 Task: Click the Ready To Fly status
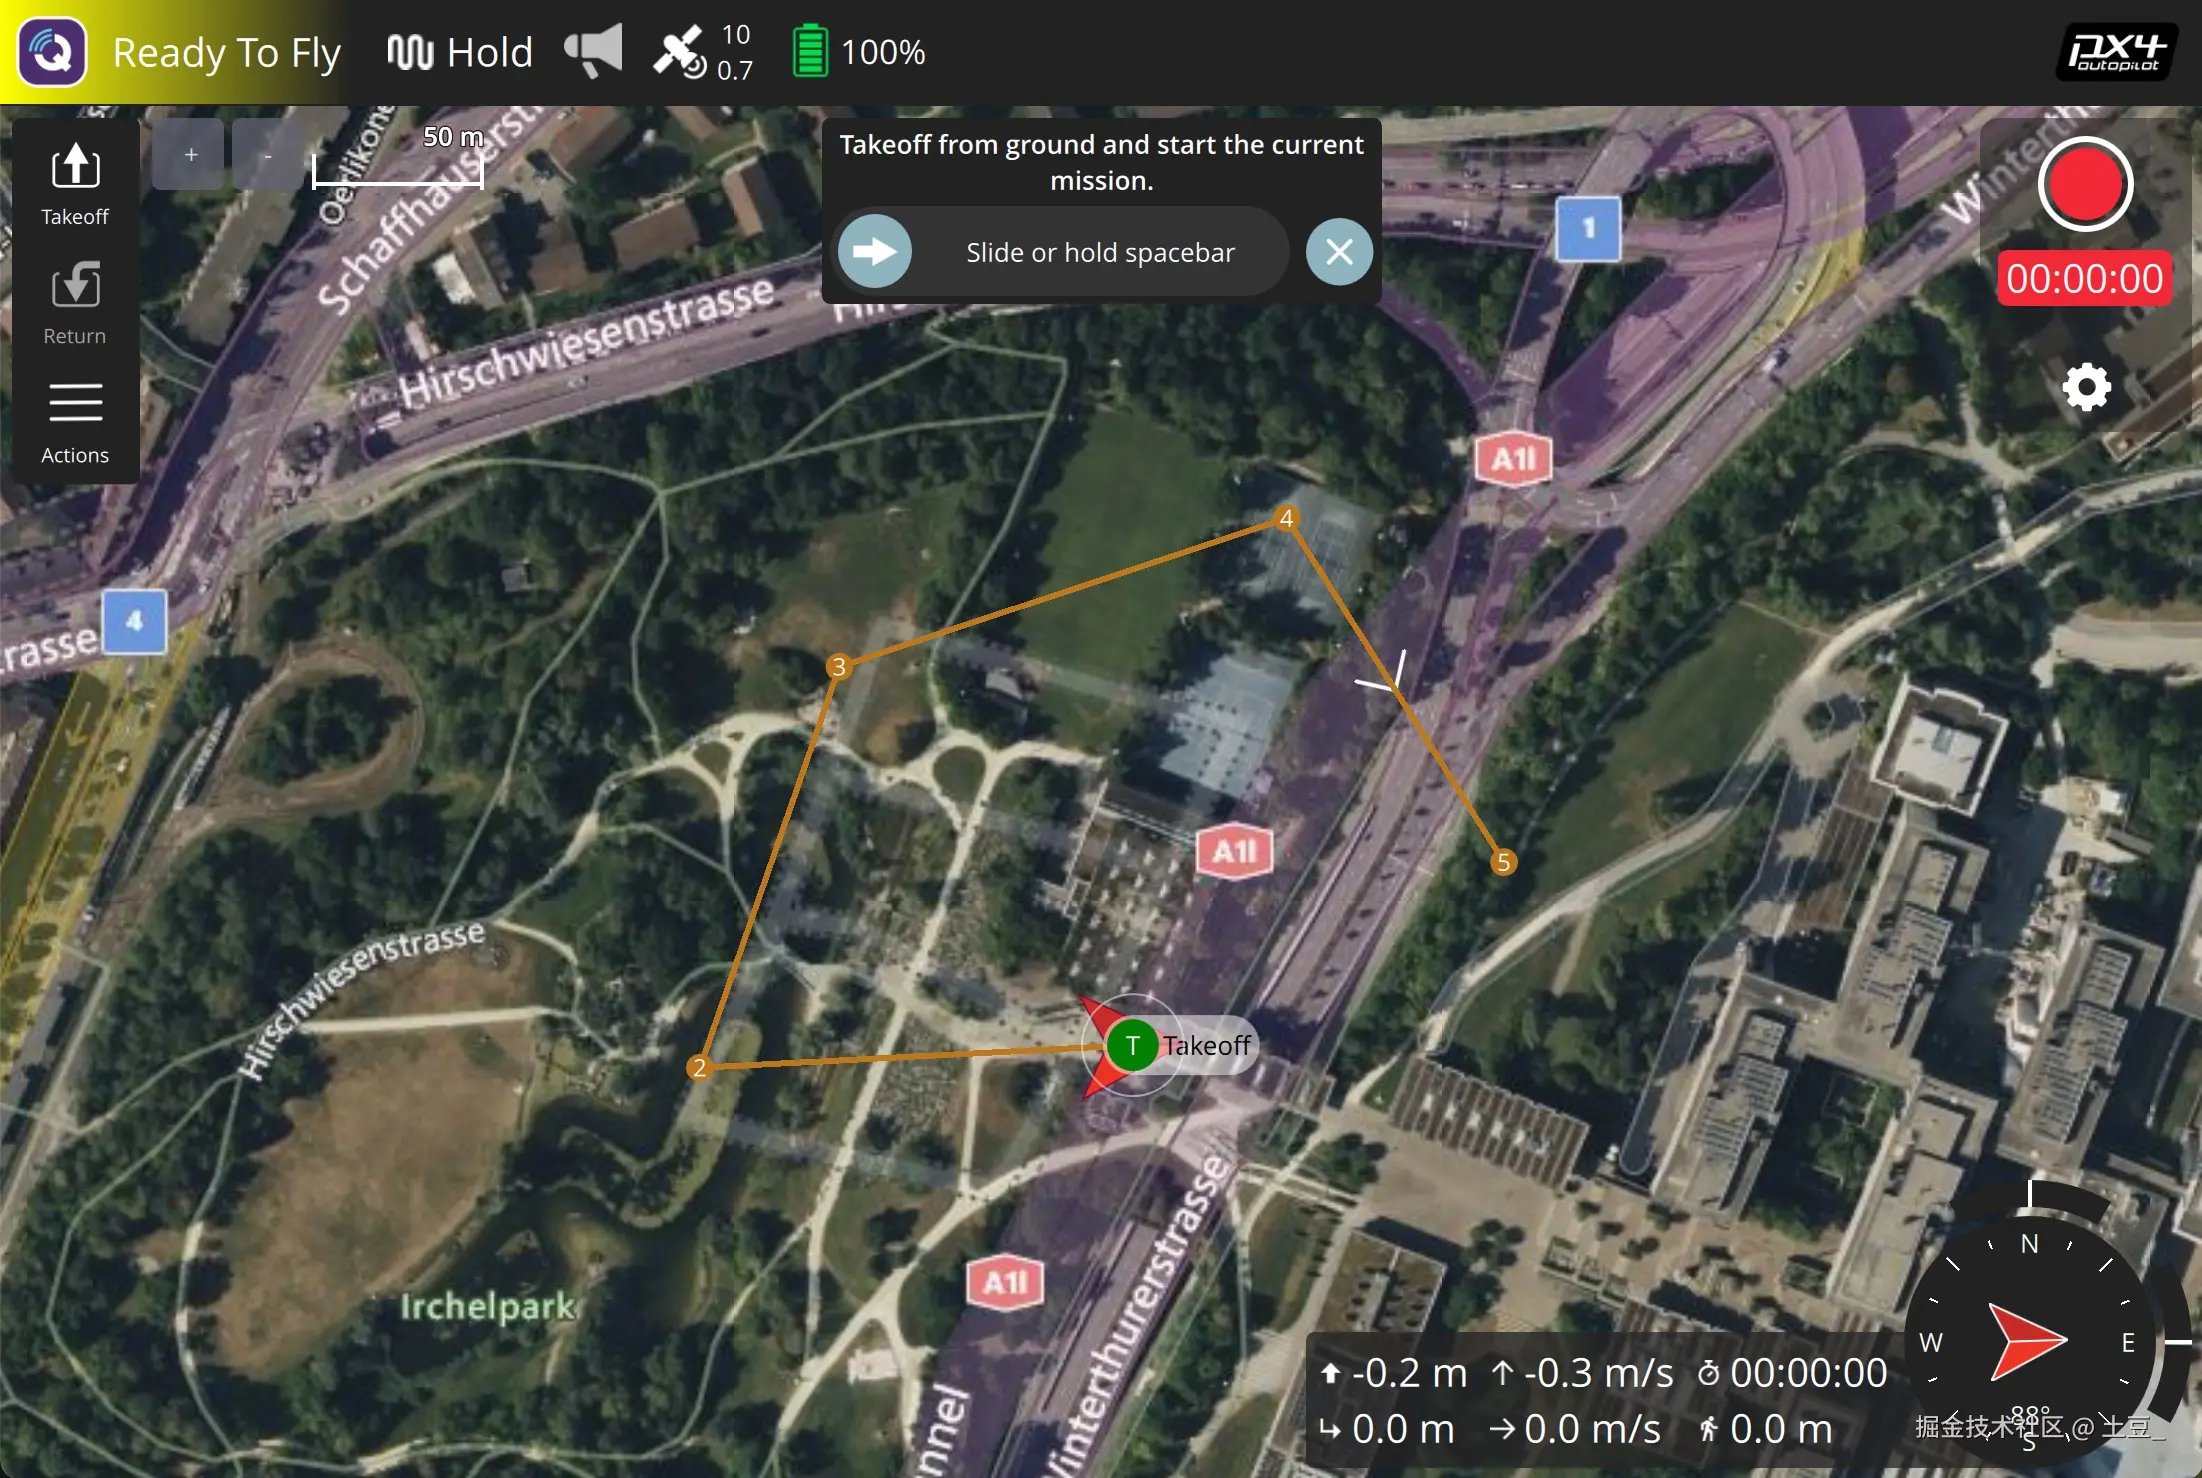[226, 52]
